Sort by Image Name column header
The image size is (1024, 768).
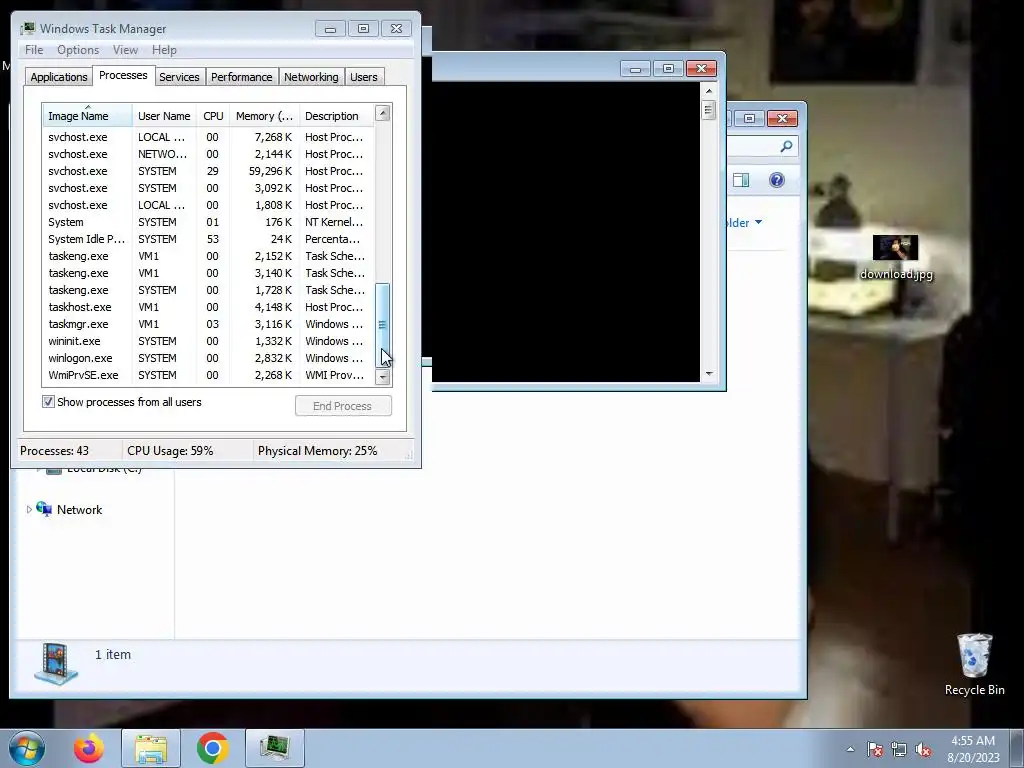(88, 115)
